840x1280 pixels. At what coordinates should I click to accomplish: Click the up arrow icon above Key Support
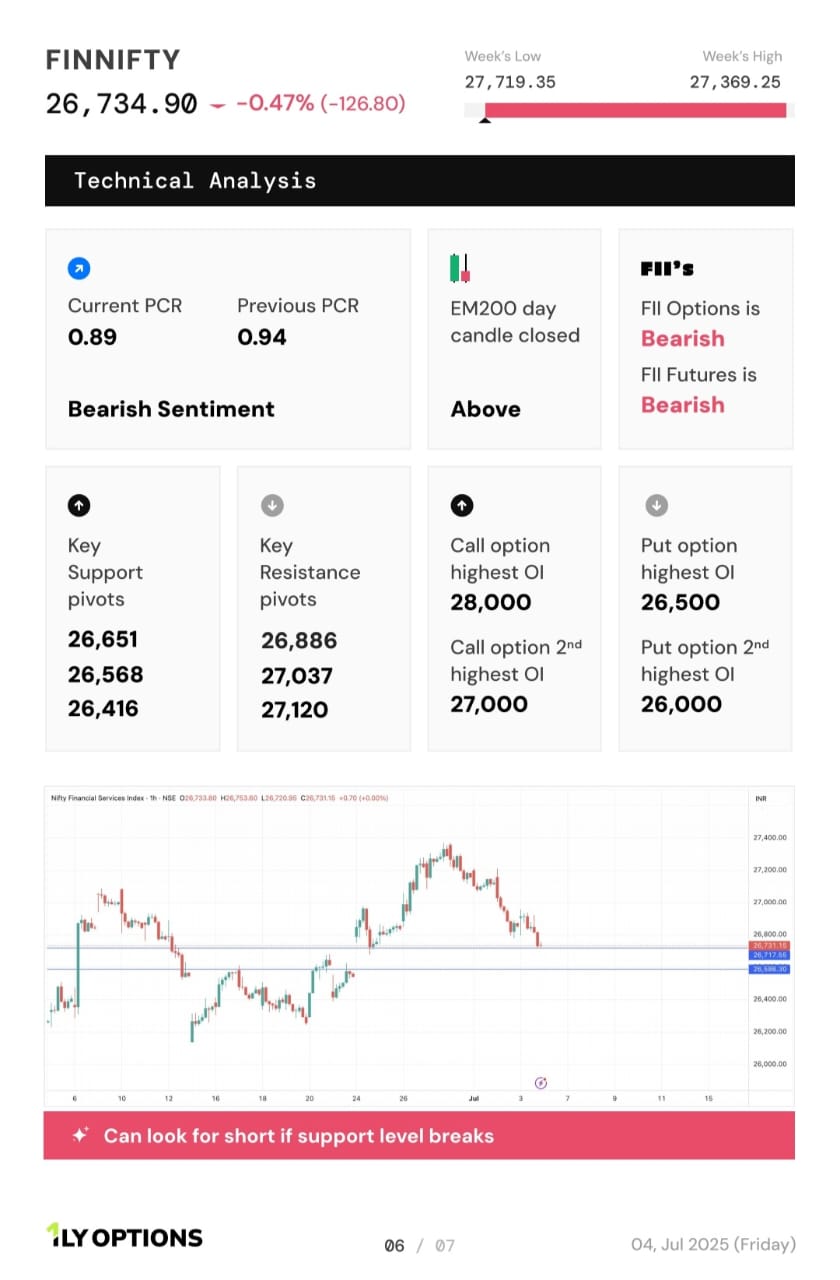pos(79,506)
